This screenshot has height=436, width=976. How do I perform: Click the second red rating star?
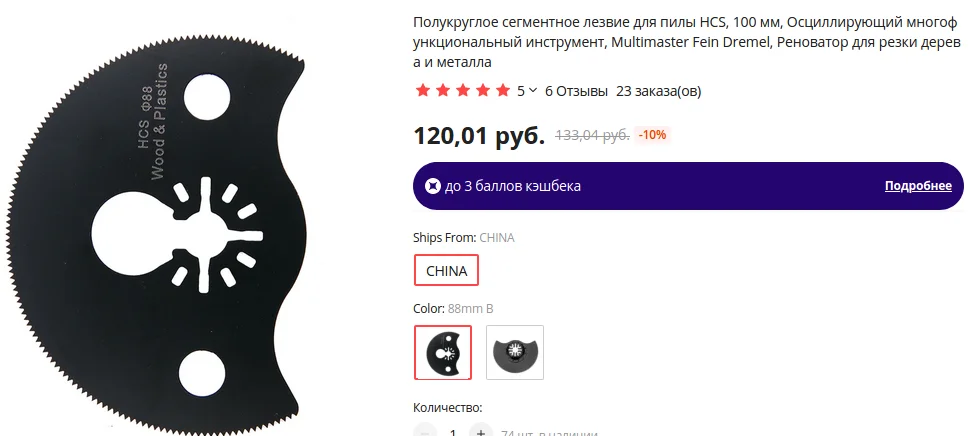click(x=443, y=91)
